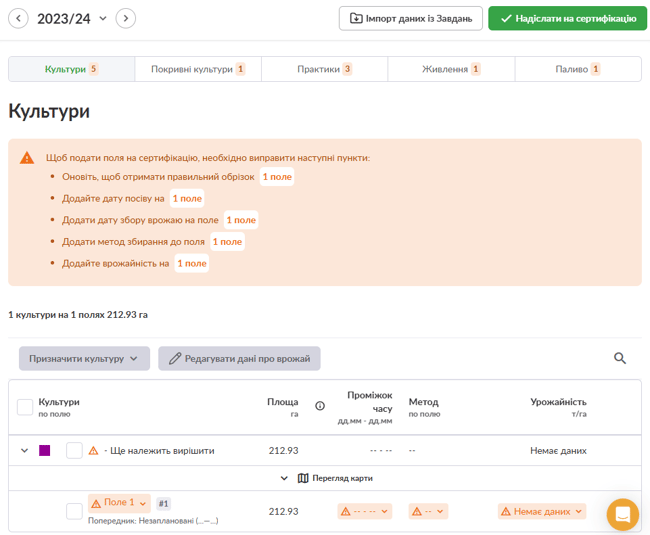Click warning icon on Ще належить вирішити row
650x535 pixels.
[94, 451]
